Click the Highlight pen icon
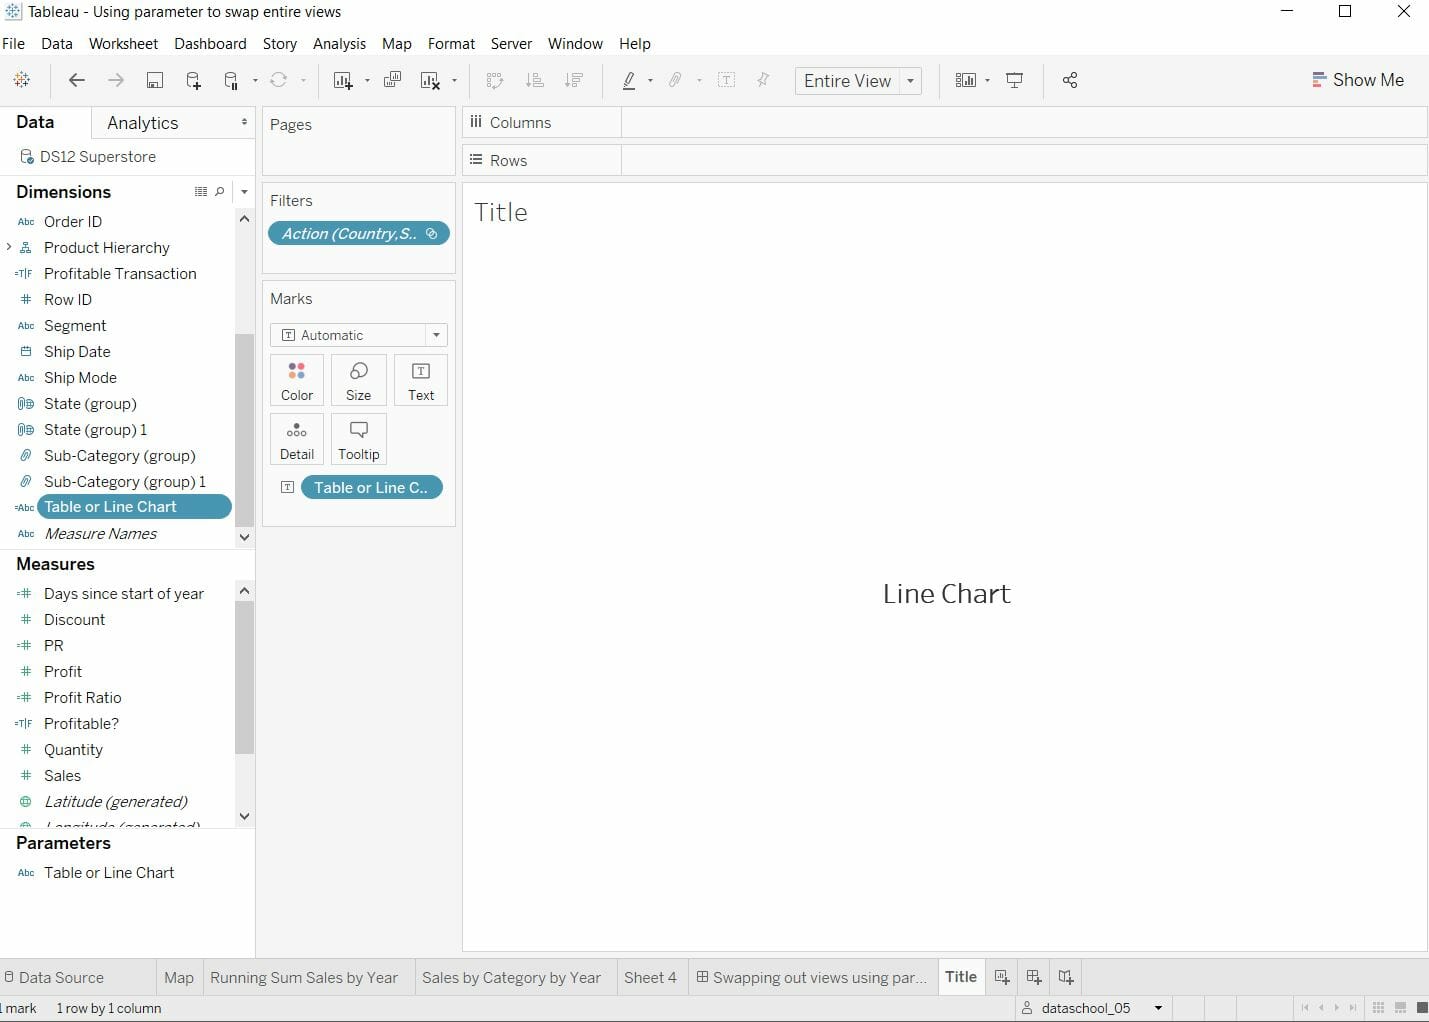The height and width of the screenshot is (1022, 1429). (629, 81)
